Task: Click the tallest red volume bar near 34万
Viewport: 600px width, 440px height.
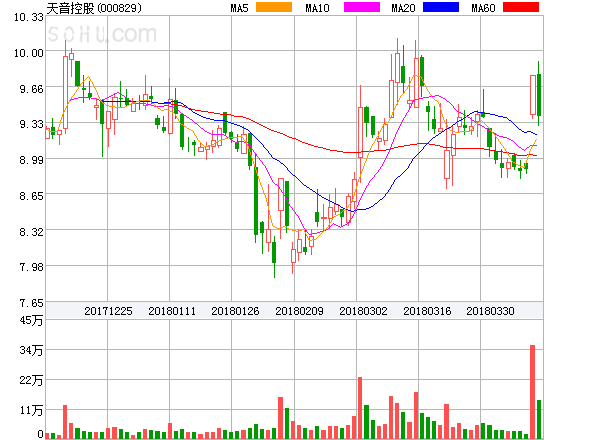Action: point(532,392)
